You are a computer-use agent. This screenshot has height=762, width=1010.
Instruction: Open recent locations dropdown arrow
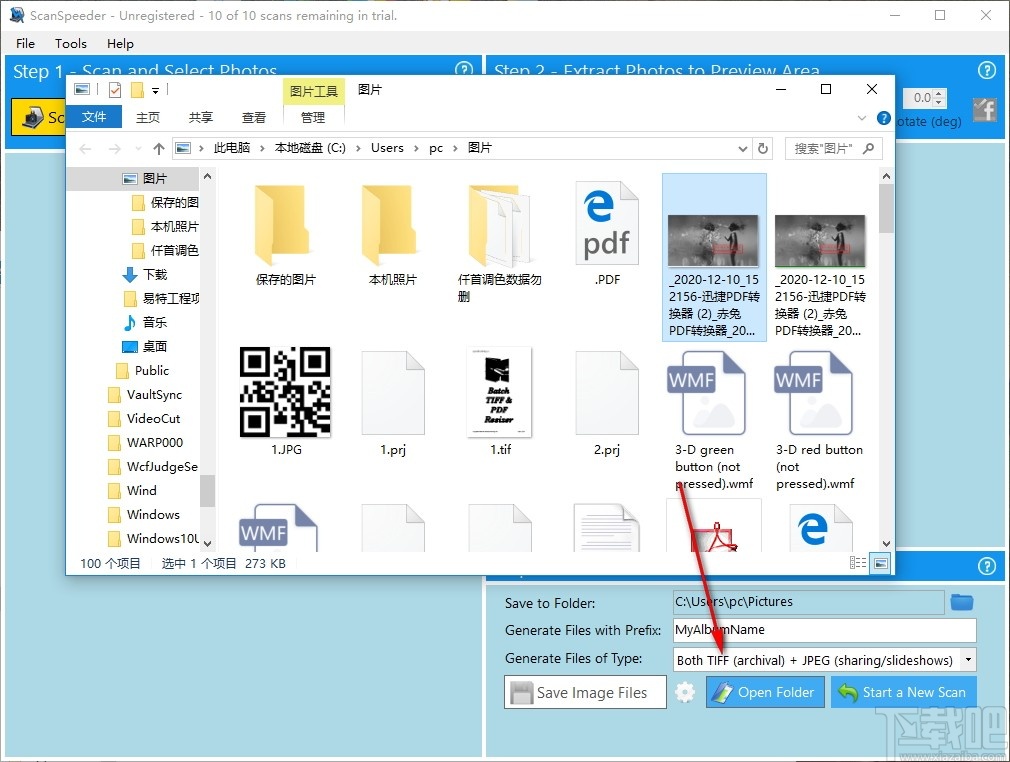(x=138, y=149)
